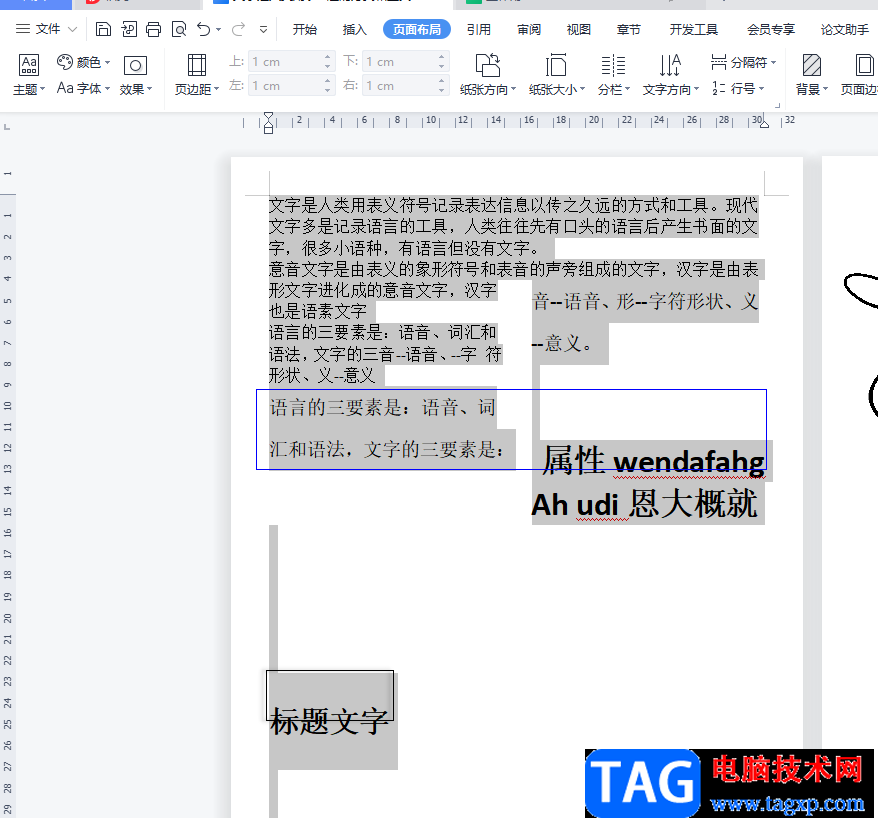This screenshot has width=878, height=818.
Task: Click the text Ah udi 恩大概就
Action: tap(644, 504)
